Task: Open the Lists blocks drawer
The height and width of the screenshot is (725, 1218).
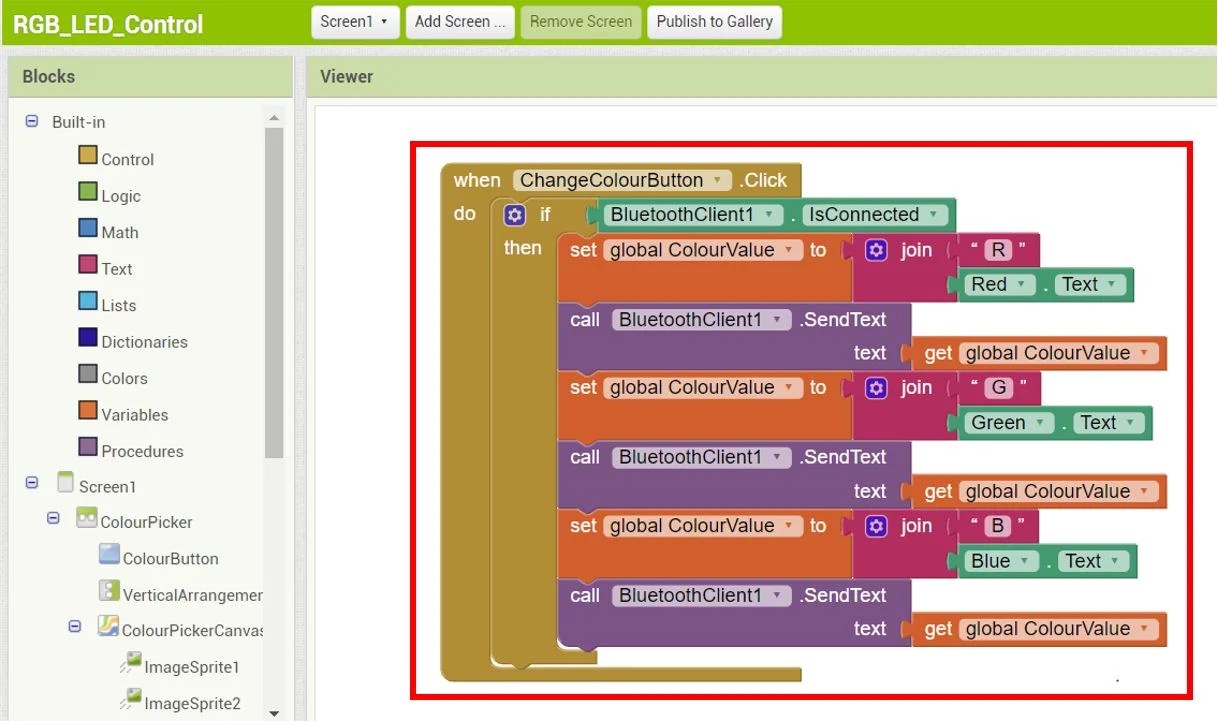Action: [x=116, y=304]
